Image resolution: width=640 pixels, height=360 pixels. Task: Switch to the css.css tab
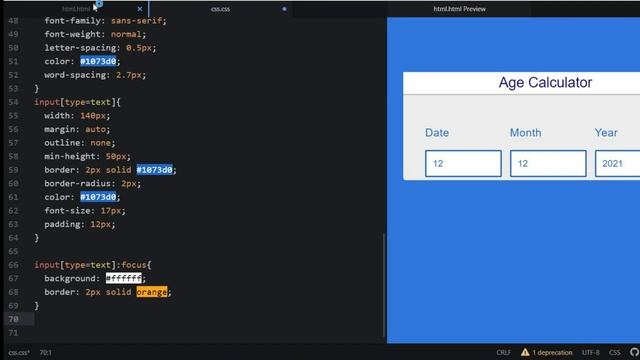220,9
